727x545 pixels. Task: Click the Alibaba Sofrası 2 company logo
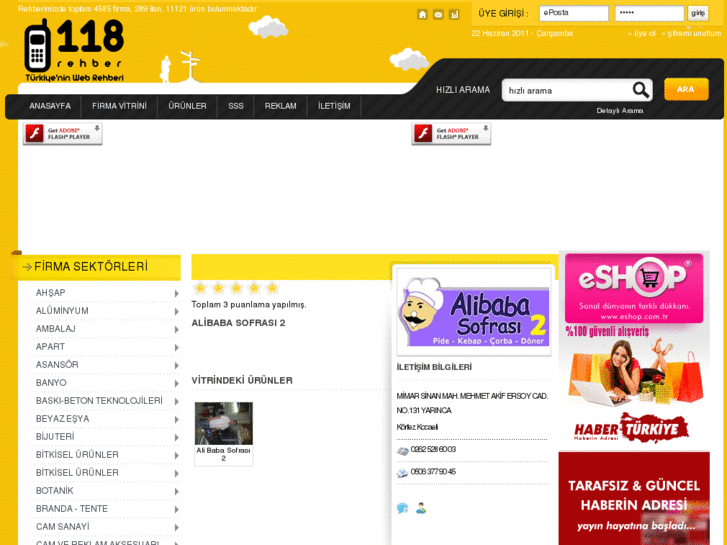pos(472,312)
